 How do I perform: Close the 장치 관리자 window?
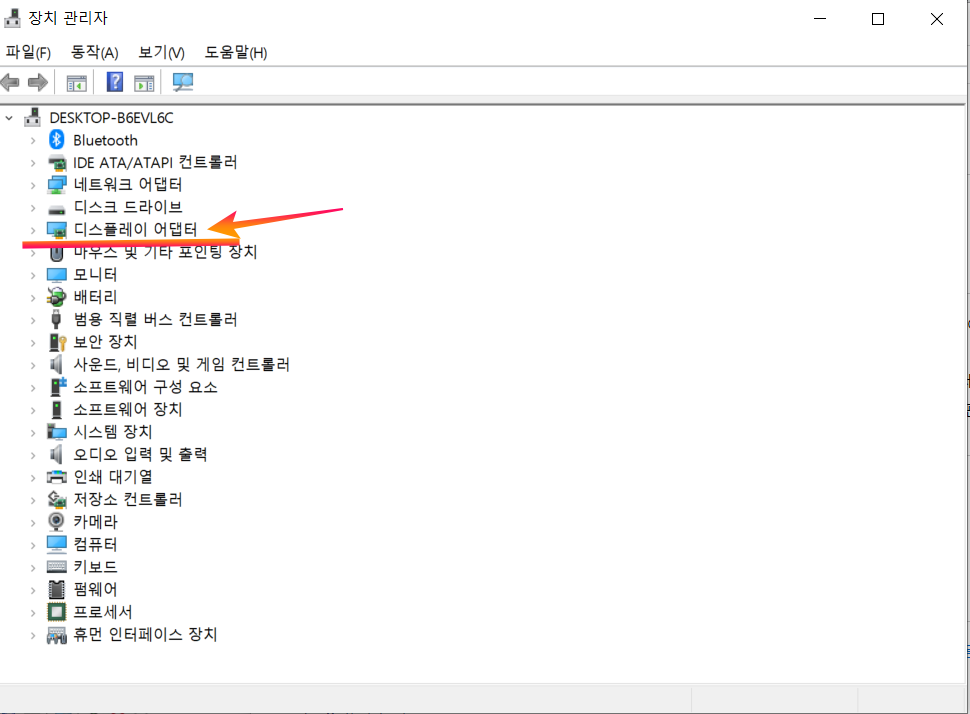tap(937, 19)
